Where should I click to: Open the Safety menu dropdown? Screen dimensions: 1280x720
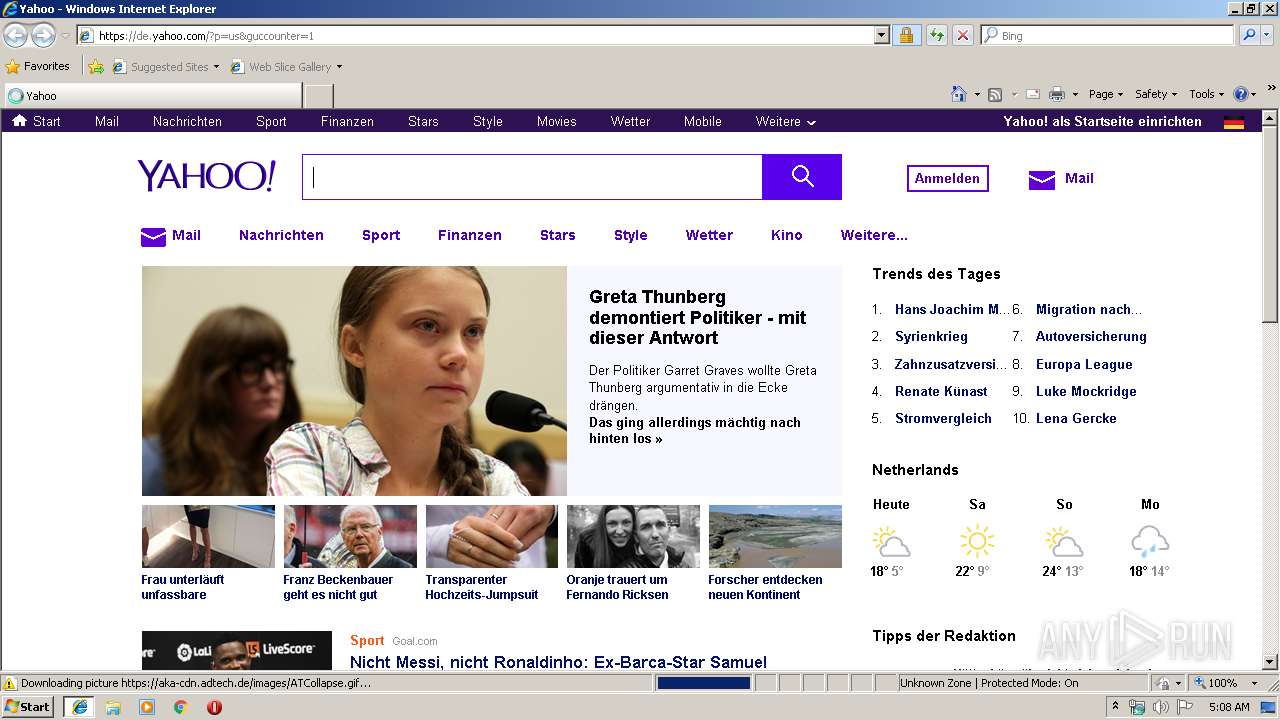point(1156,94)
